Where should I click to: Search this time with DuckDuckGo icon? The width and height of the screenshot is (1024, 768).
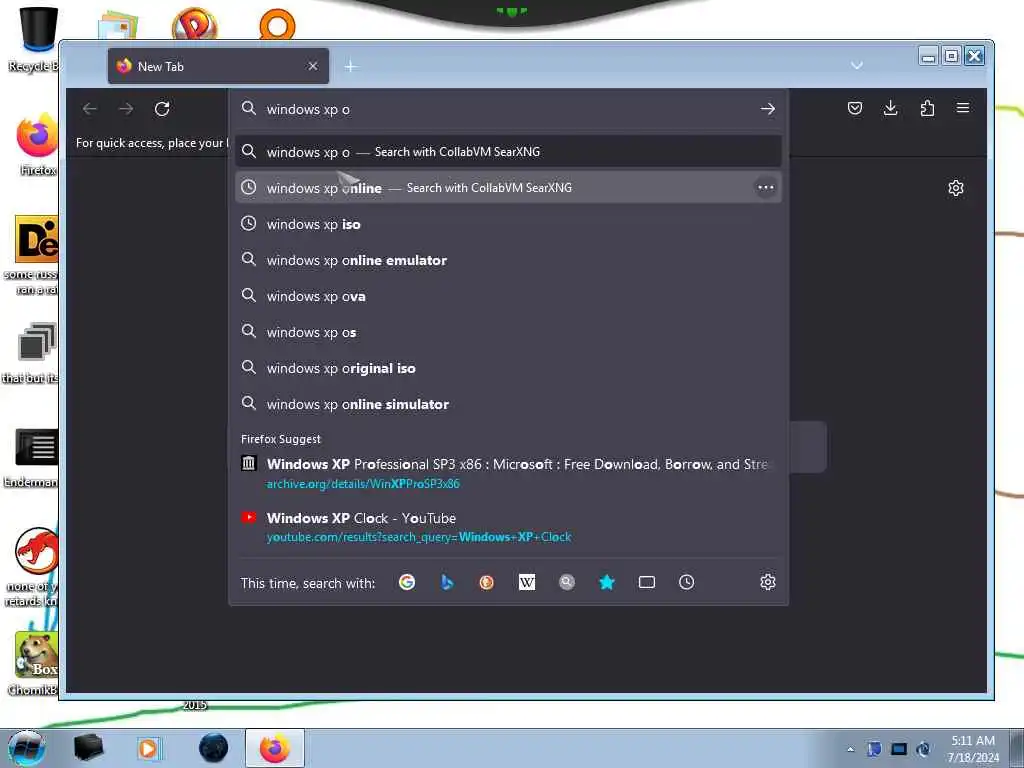[x=487, y=582]
